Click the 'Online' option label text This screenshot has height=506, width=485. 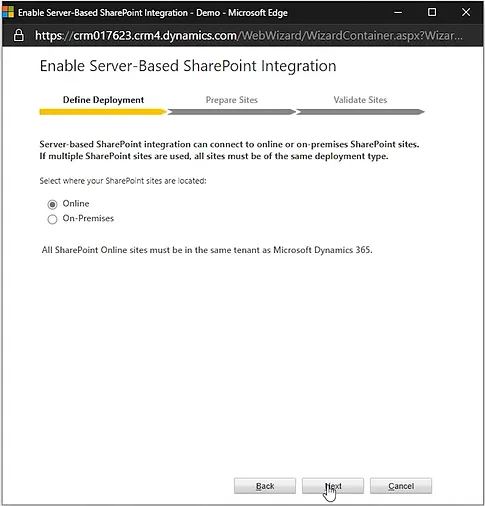pyautogui.click(x=76, y=203)
